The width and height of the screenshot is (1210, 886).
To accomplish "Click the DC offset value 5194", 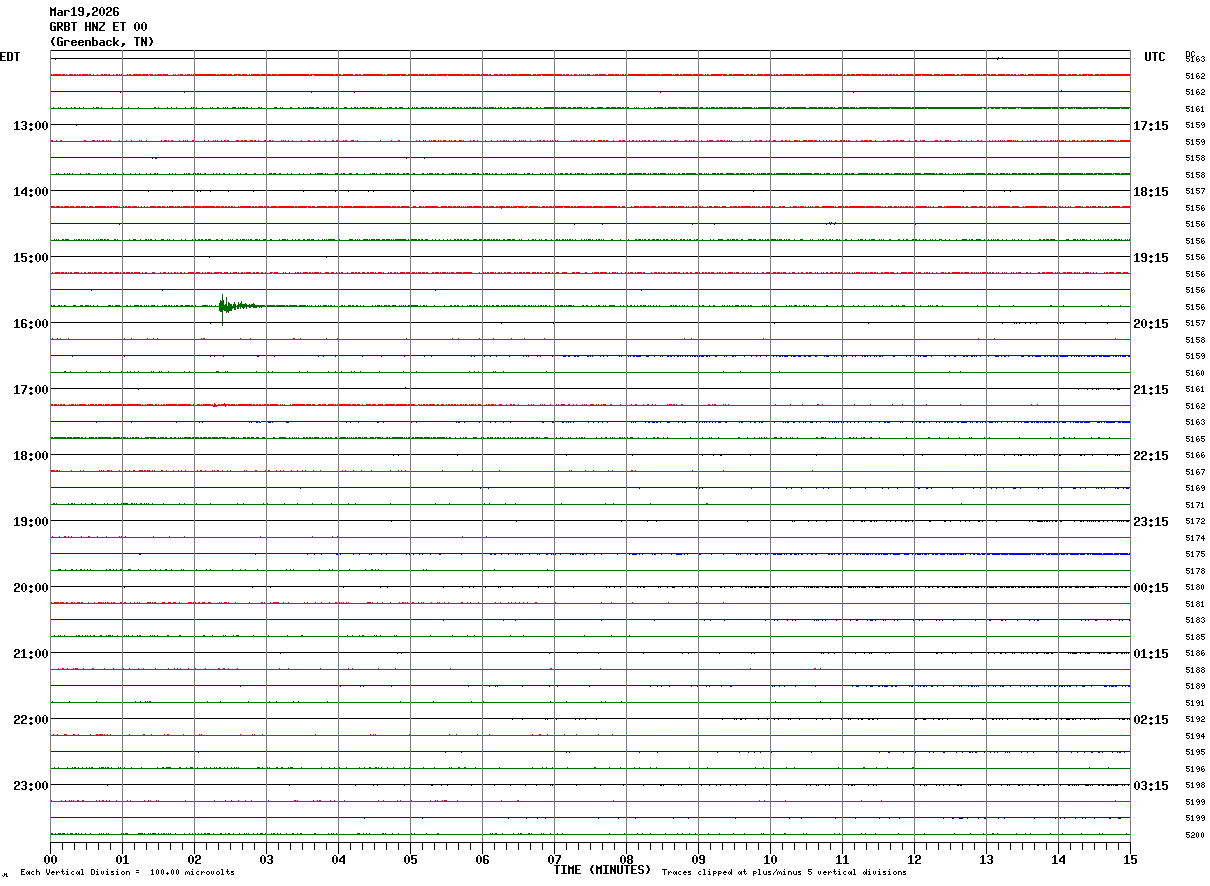I will pos(1195,736).
